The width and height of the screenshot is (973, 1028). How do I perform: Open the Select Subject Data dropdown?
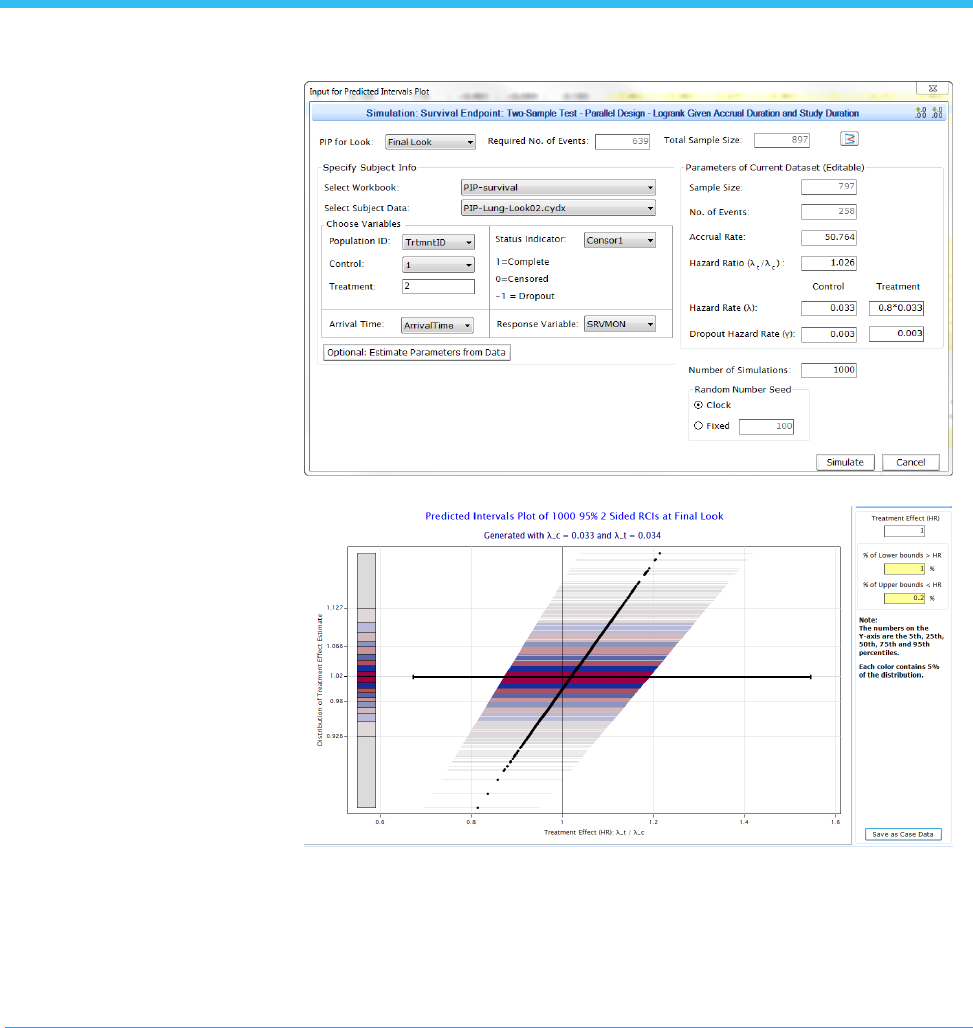point(558,208)
